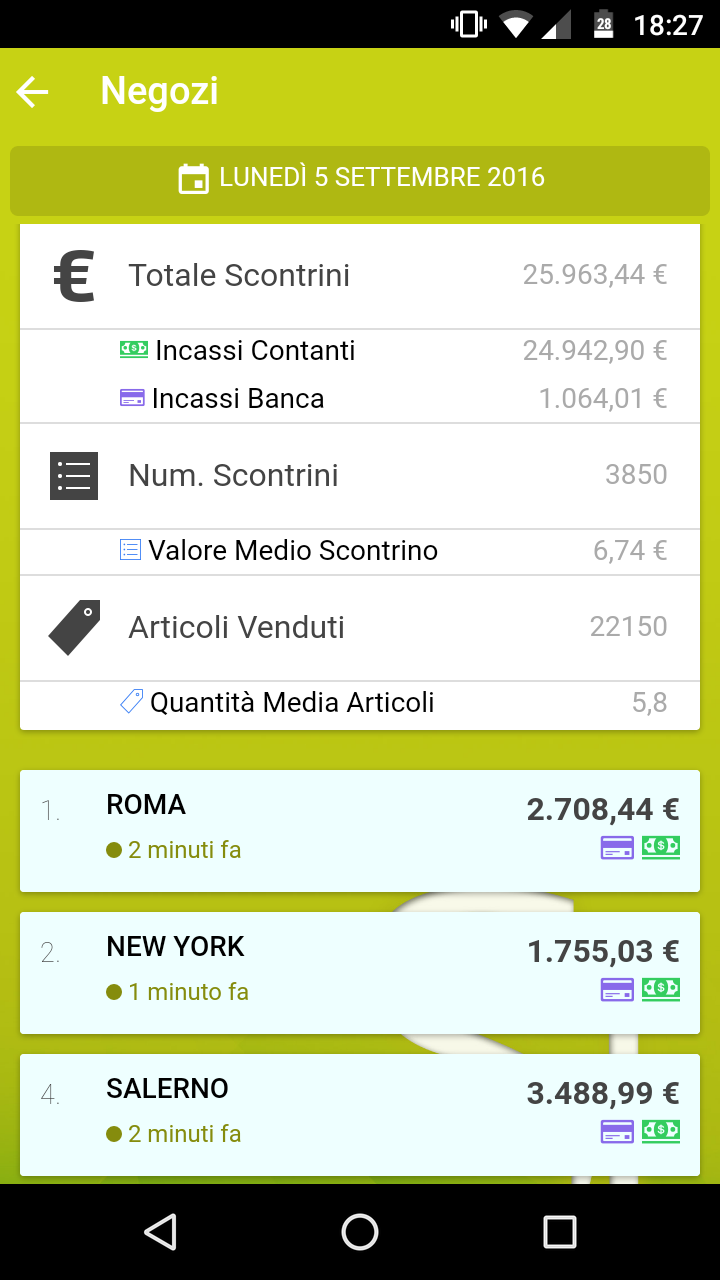Tap the Totale Scontrini amount 25.963,44 €

pyautogui.click(x=594, y=275)
